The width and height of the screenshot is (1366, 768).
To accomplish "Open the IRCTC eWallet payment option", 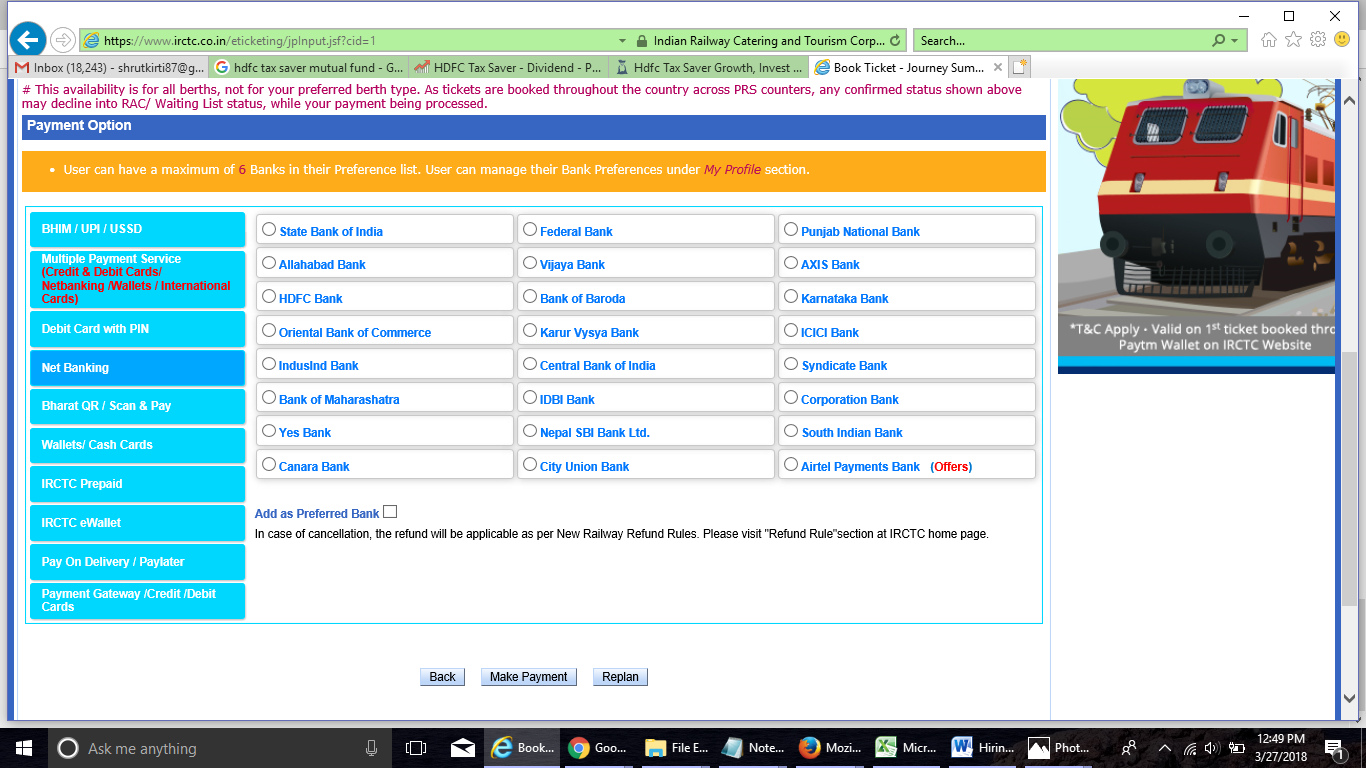I will 137,523.
